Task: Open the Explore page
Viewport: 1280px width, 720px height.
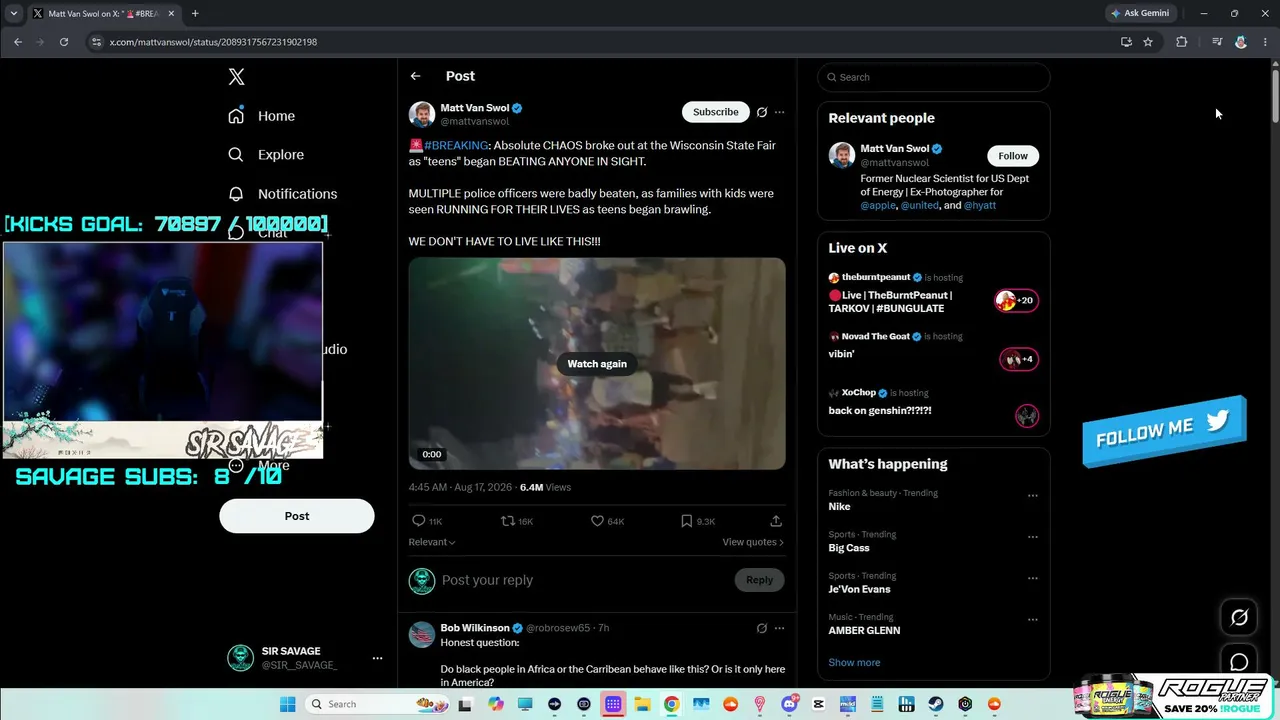Action: coord(266,155)
